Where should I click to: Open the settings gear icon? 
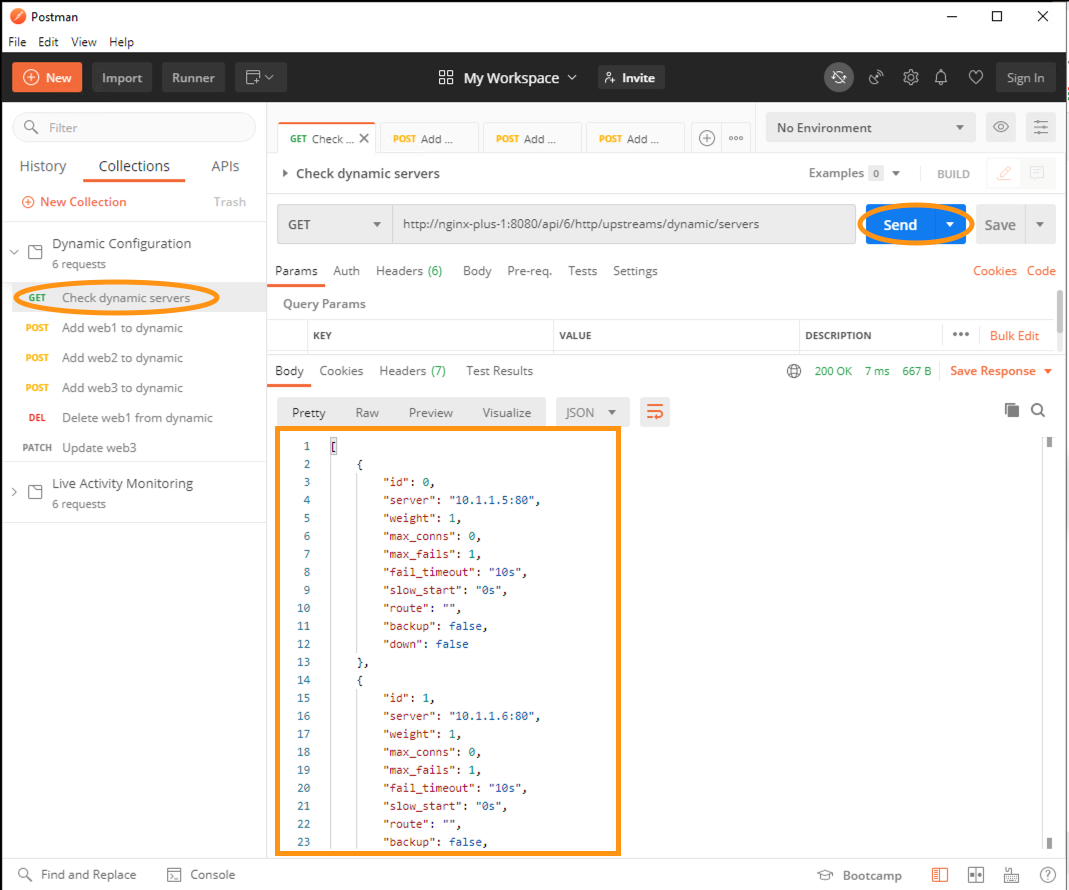coord(910,78)
